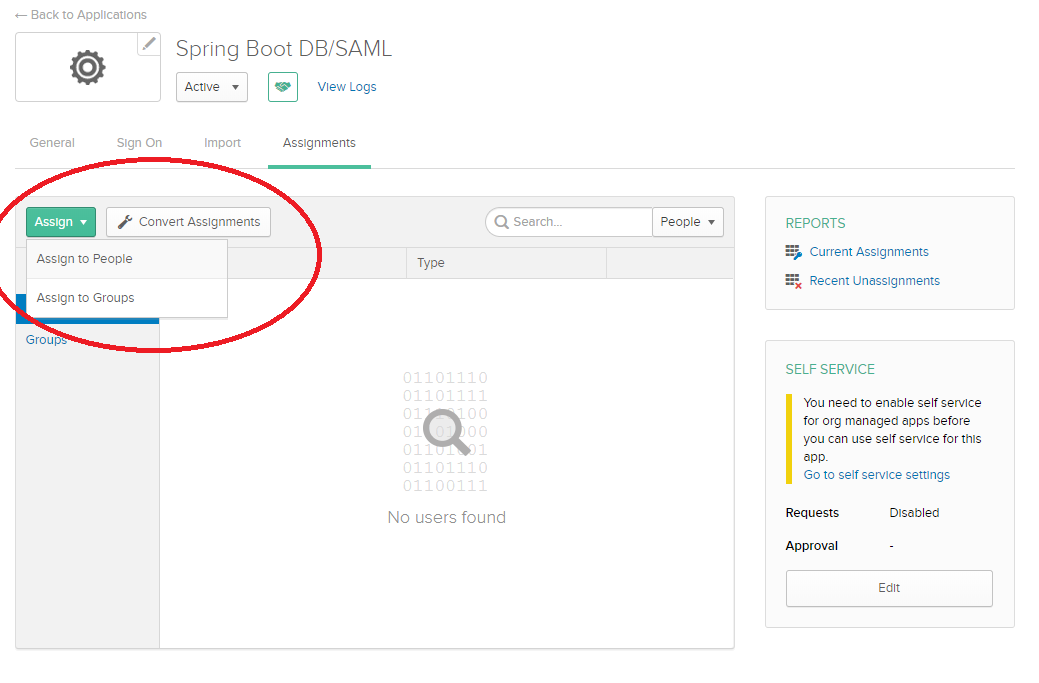Viewport: 1039px width, 683px height.
Task: Click the Search input field
Action: [569, 222]
